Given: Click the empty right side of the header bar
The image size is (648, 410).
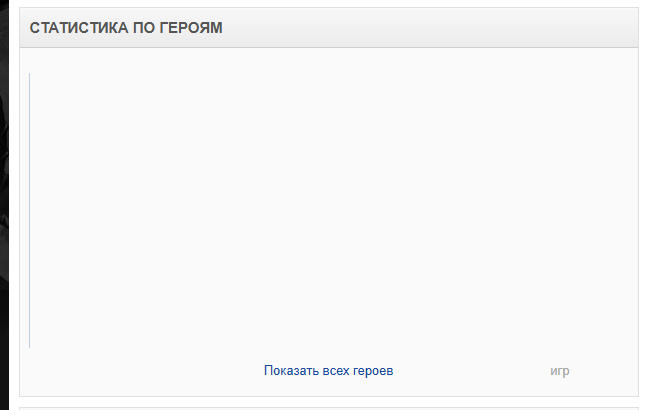Looking at the screenshot, I should 450,28.
